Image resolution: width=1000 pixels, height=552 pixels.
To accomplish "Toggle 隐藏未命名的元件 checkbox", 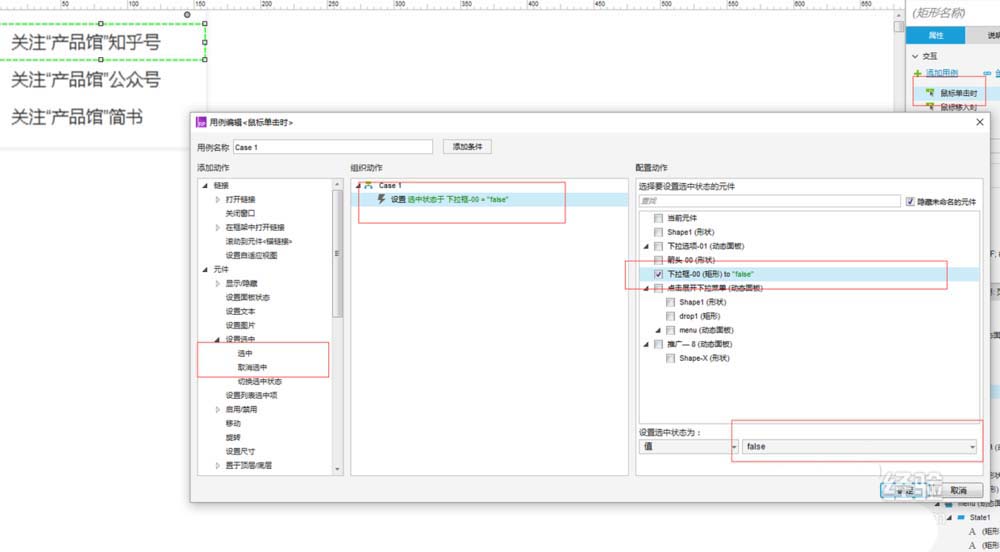I will [x=910, y=201].
